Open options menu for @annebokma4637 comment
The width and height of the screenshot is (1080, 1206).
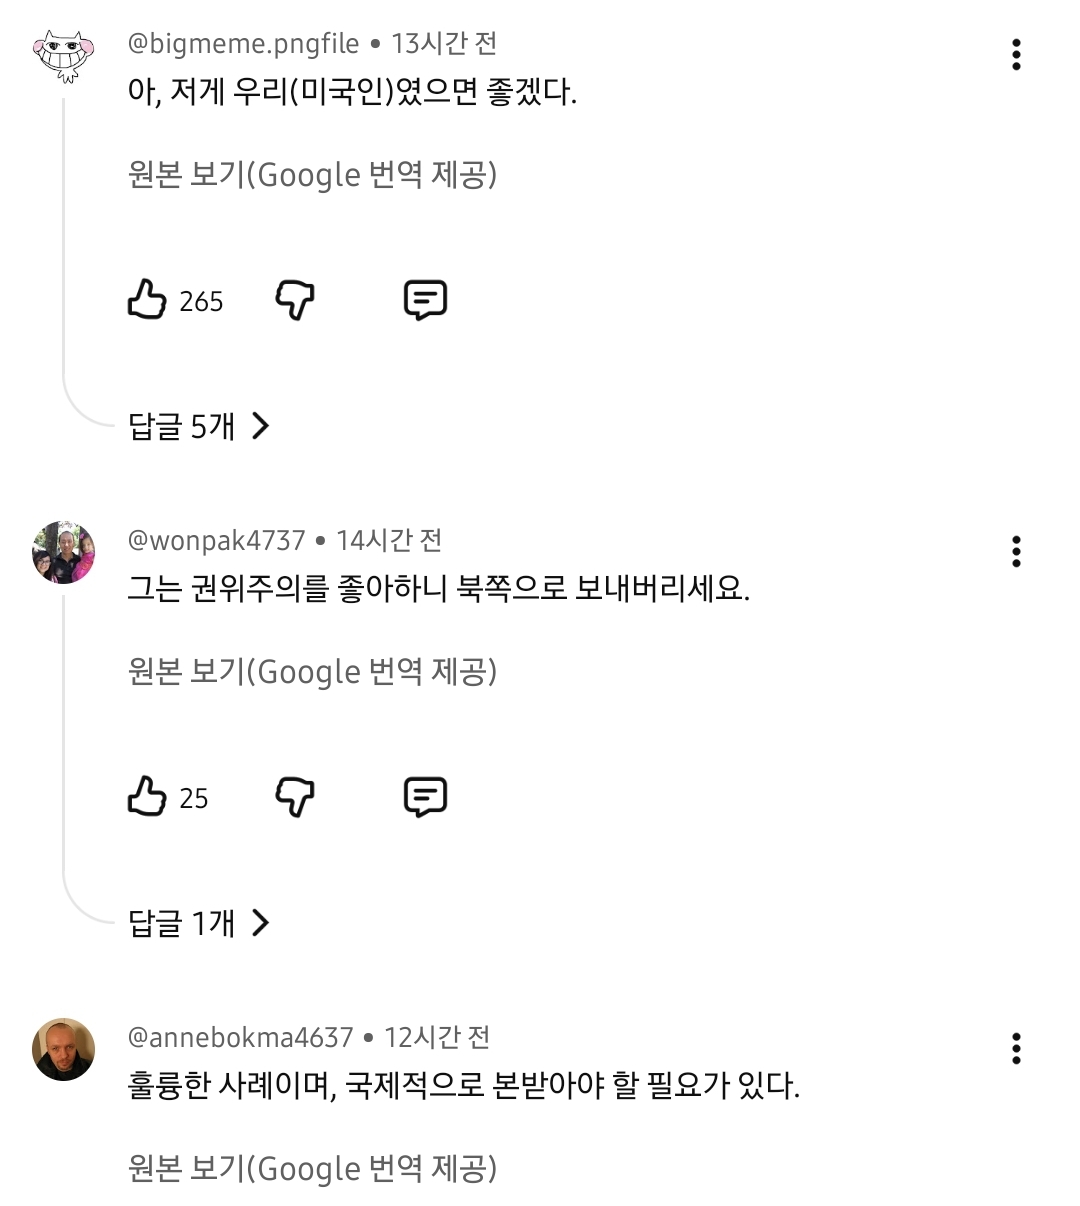coord(1016,1048)
